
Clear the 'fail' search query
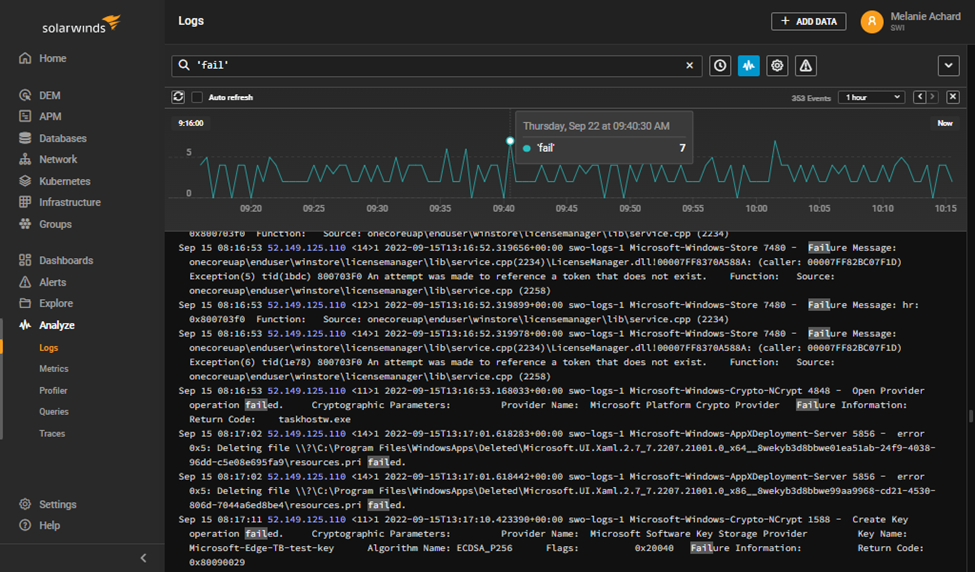(x=689, y=66)
